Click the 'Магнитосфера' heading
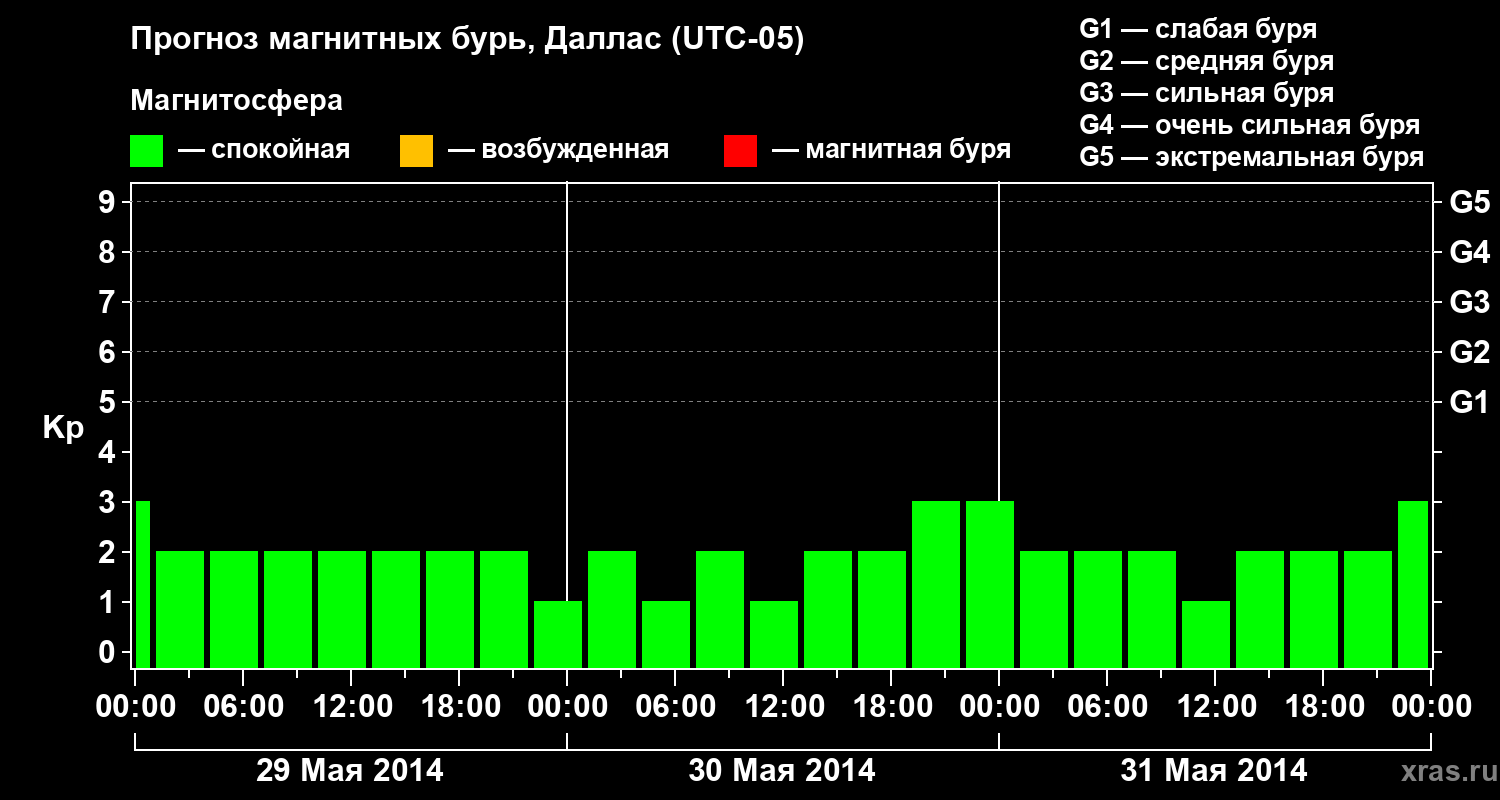 click(x=237, y=101)
